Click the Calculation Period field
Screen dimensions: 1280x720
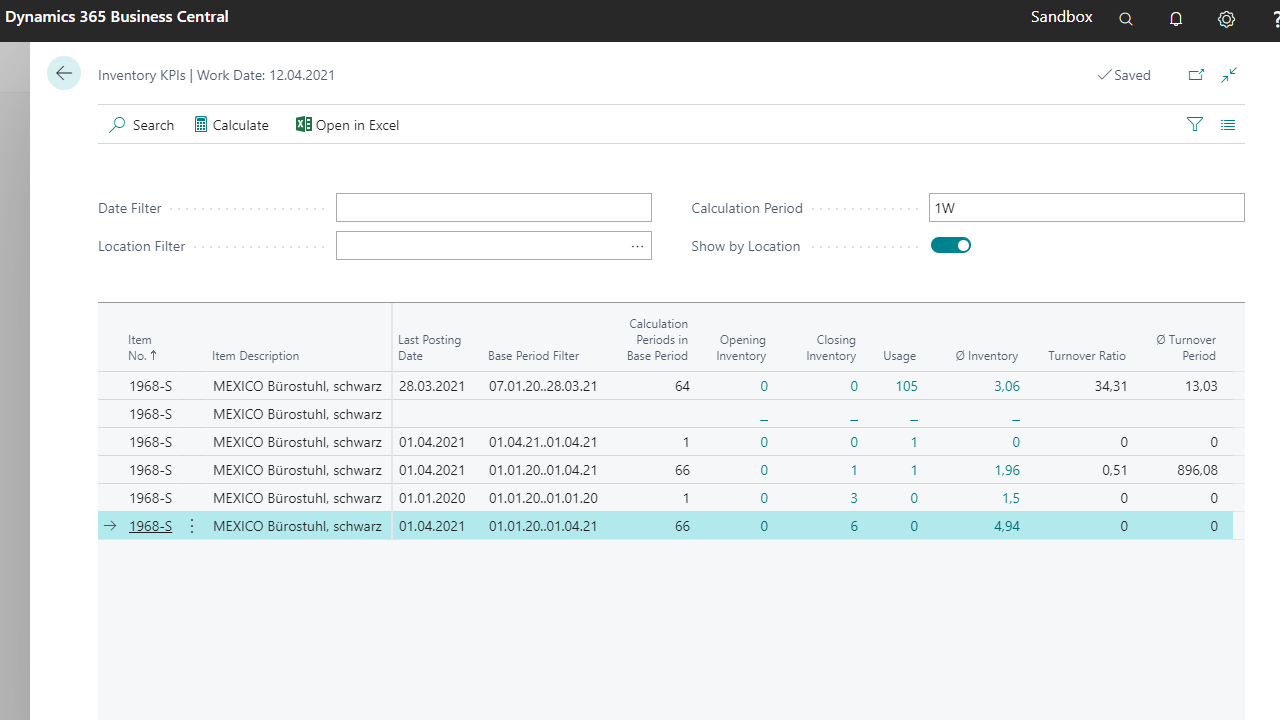(1086, 208)
